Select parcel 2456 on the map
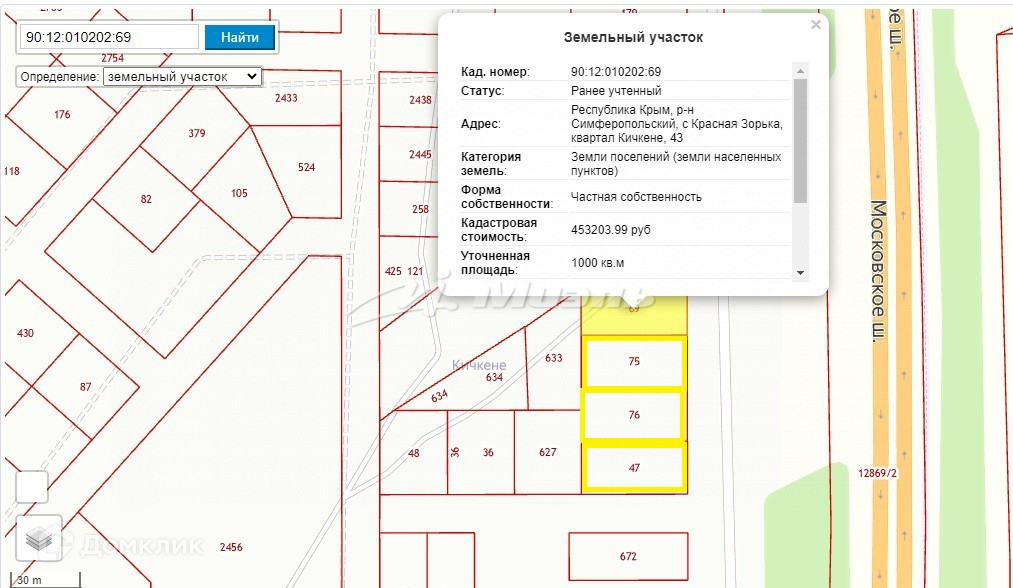 [231, 547]
